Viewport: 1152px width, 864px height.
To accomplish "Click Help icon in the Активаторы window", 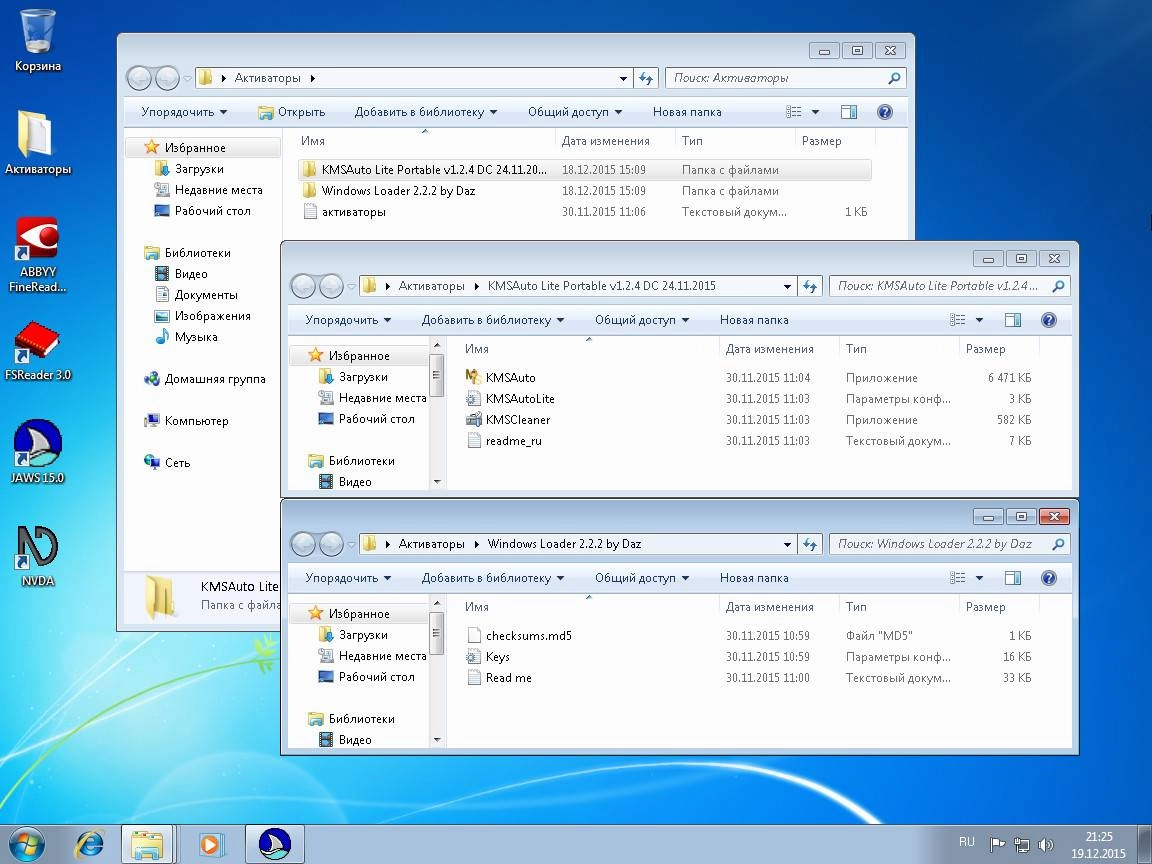I will (x=885, y=112).
